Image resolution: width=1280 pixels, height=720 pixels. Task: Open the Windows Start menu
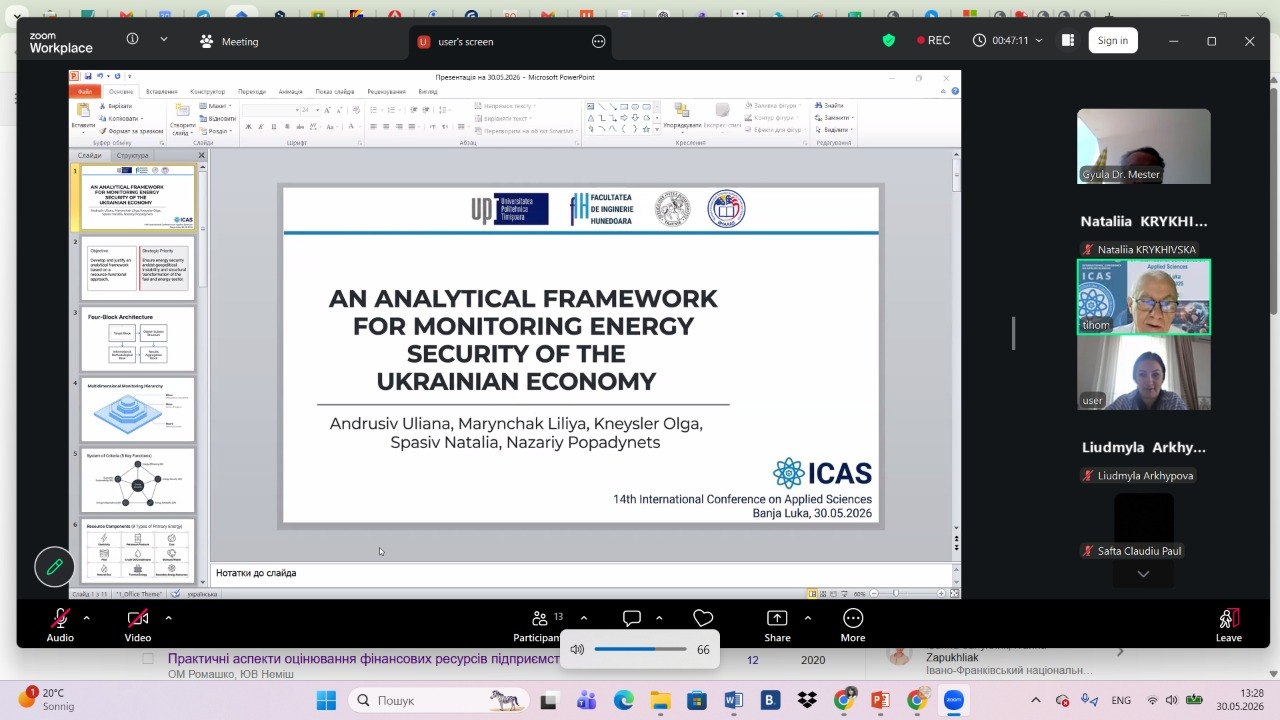point(326,700)
